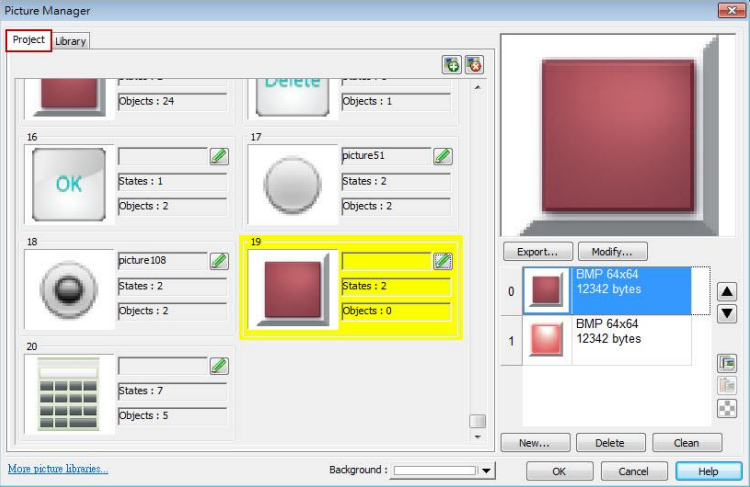Select the red square picture 19 thumbnail

coord(293,289)
